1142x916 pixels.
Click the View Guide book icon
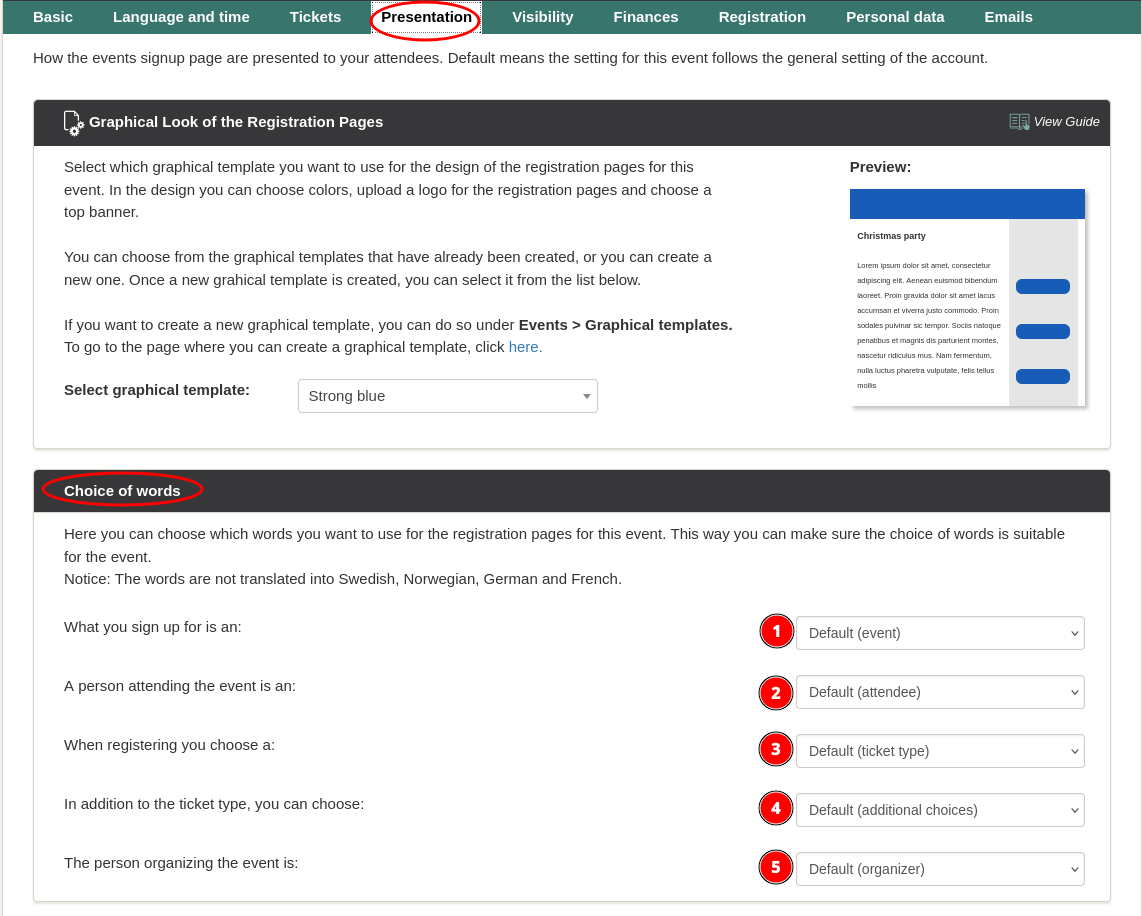(1019, 122)
